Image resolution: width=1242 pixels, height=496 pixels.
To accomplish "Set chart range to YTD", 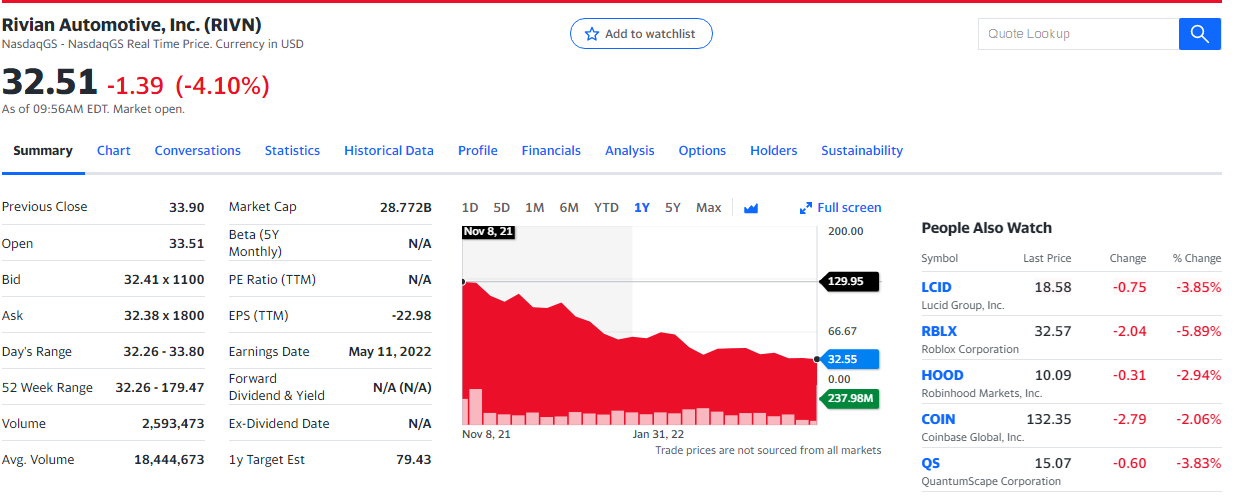I will 606,208.
